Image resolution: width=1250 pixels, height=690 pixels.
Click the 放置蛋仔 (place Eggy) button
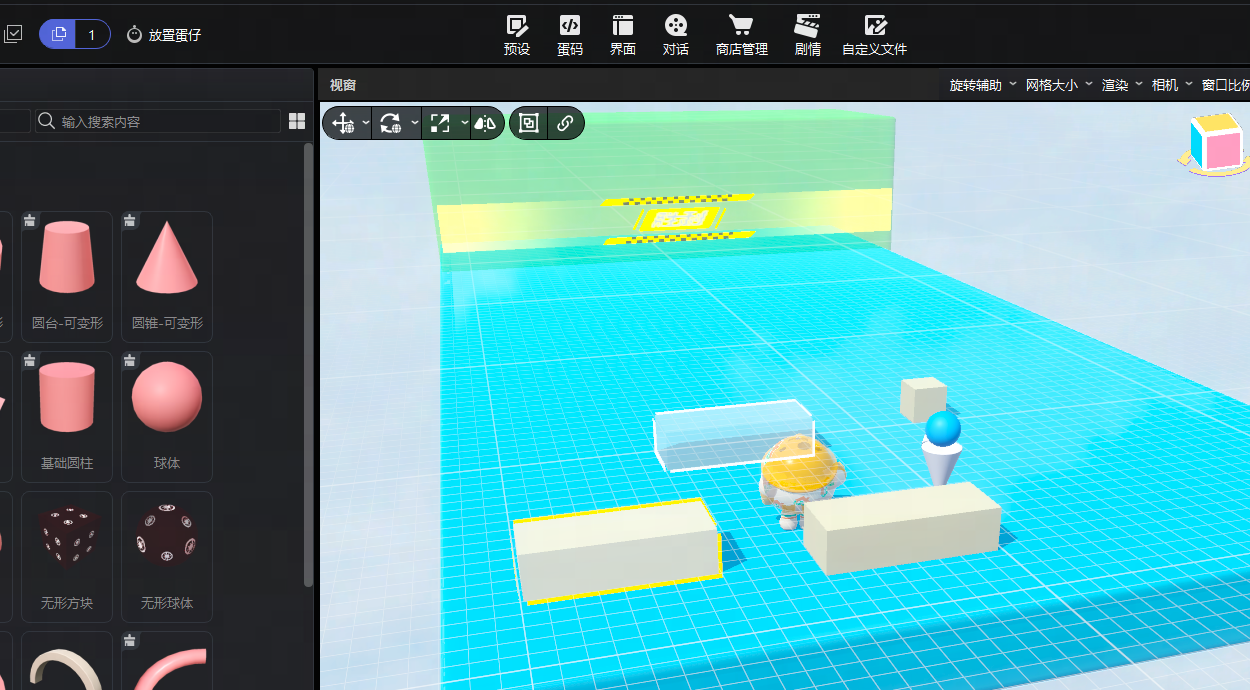[164, 35]
